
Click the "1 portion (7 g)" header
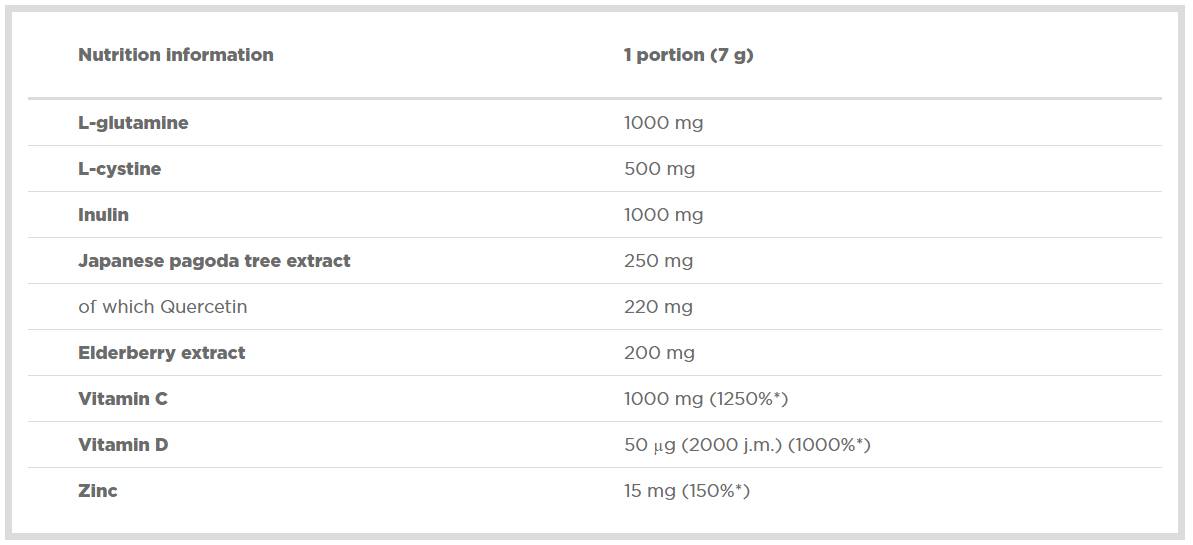pos(688,55)
